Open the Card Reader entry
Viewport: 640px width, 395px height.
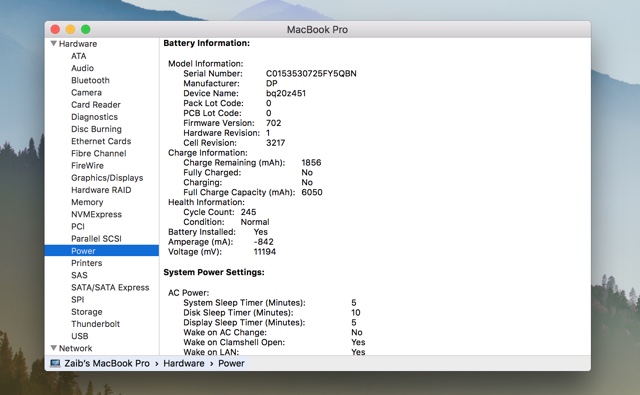(96, 105)
